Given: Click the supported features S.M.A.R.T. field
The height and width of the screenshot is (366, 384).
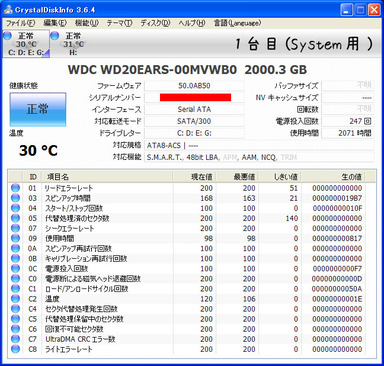Looking at the screenshot, I should point(259,157).
